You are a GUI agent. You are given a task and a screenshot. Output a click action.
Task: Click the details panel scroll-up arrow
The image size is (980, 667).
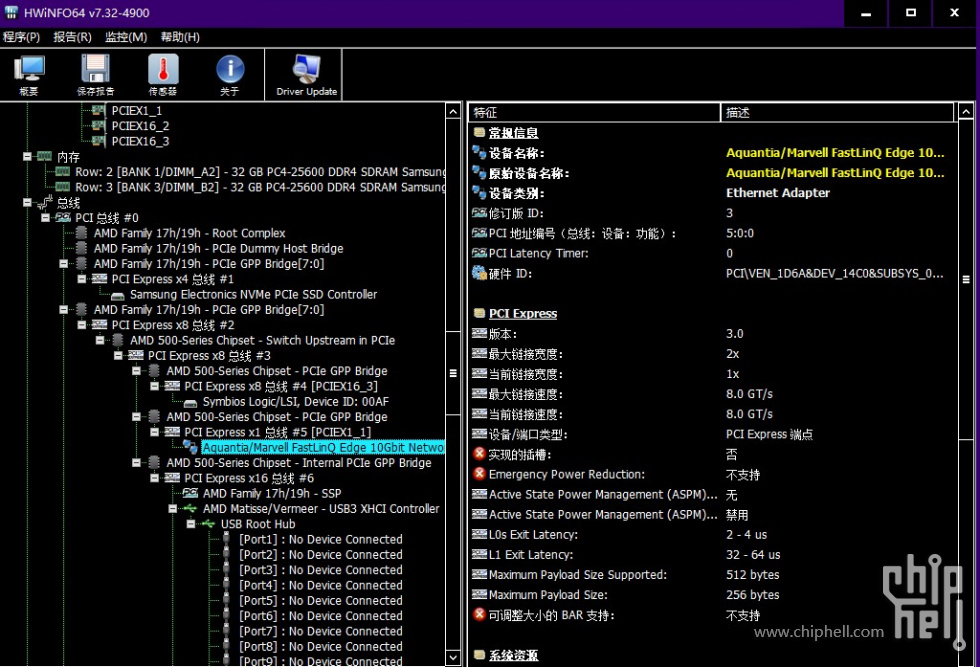(x=966, y=112)
